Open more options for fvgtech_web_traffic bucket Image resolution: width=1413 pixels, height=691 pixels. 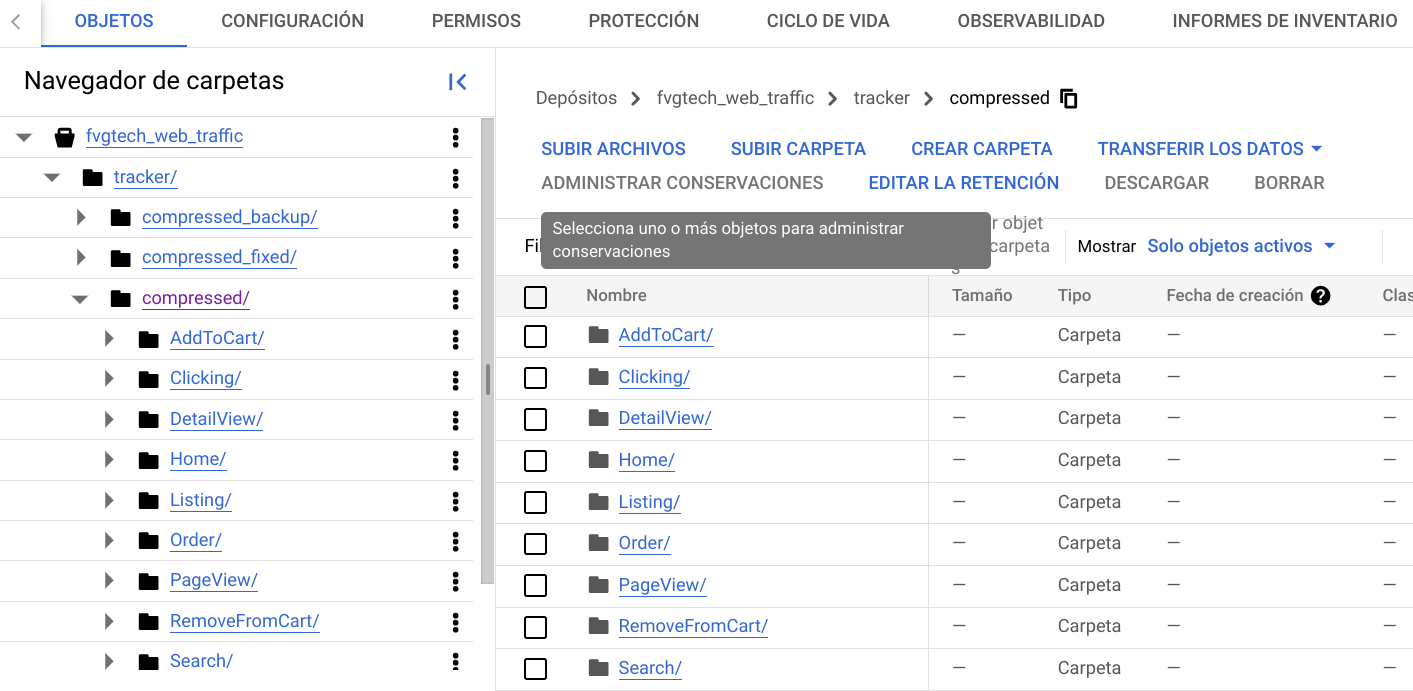pos(456,137)
